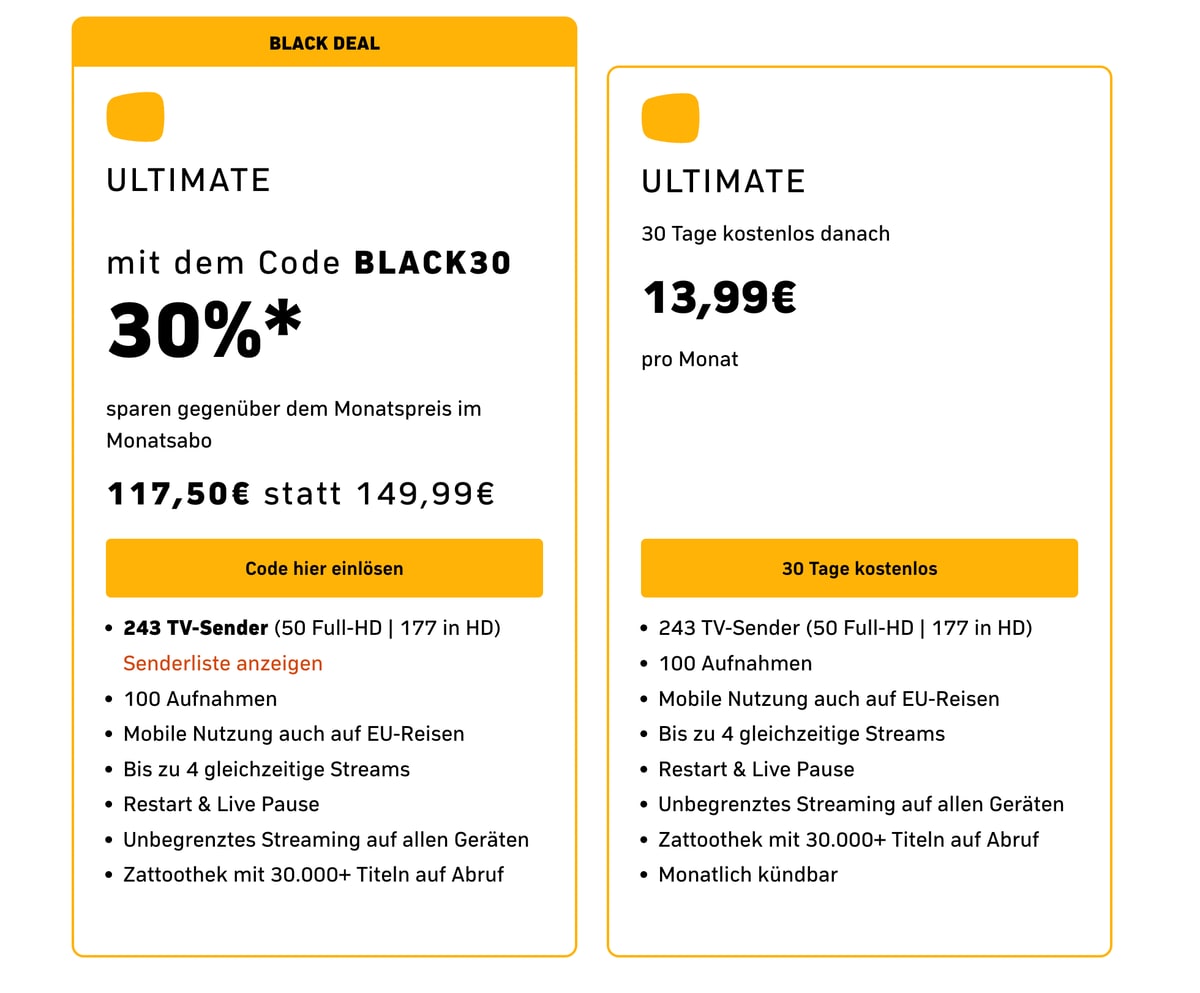Click the "pro Monat" label
The height and width of the screenshot is (993, 1200).
click(x=690, y=359)
